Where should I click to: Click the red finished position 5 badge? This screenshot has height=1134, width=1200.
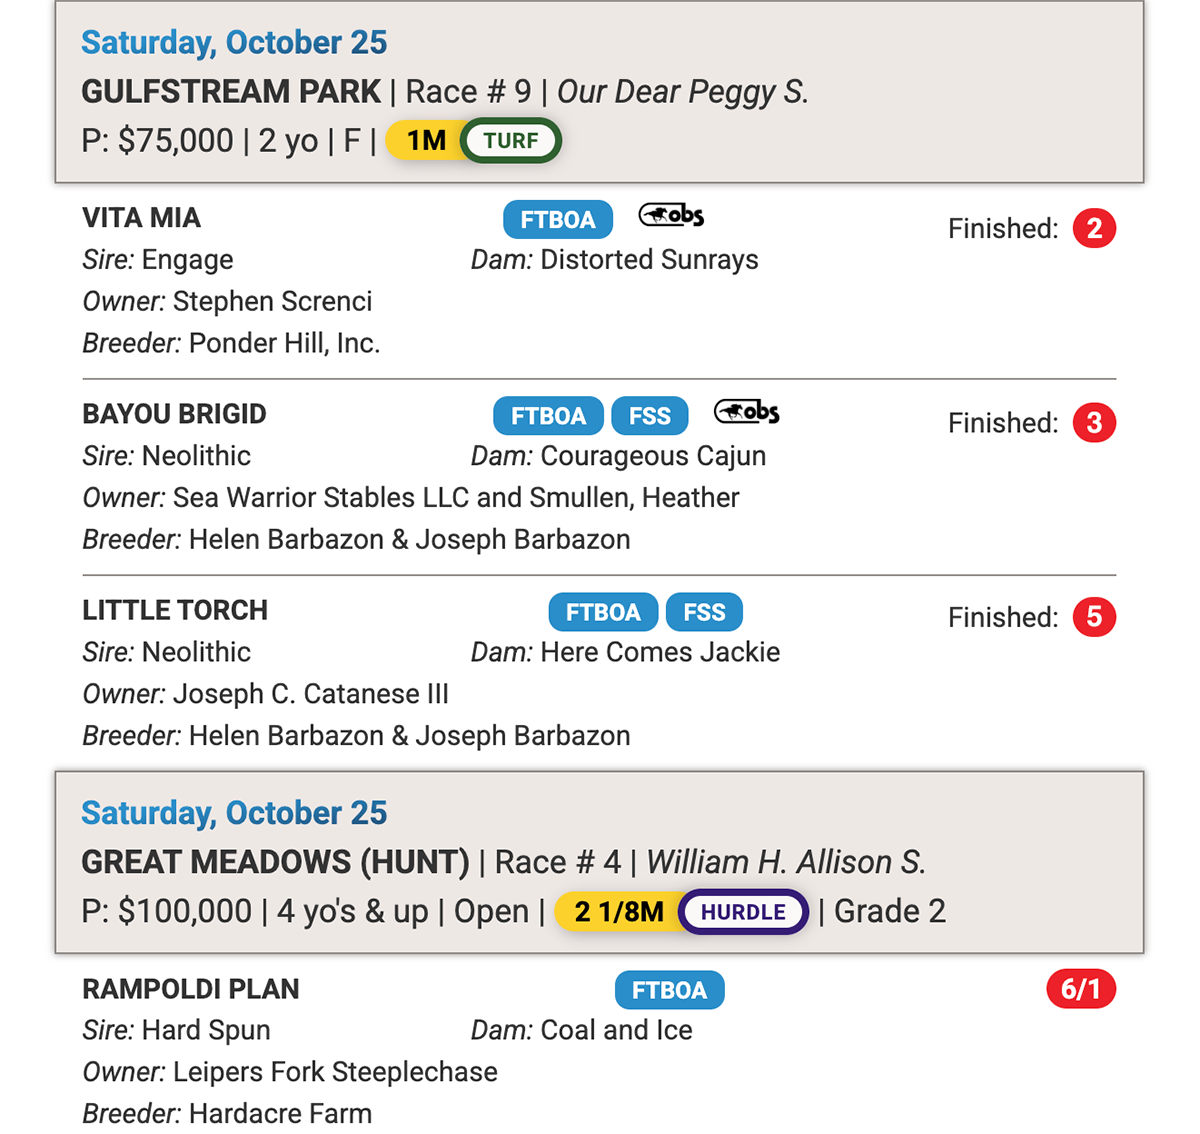point(1094,617)
